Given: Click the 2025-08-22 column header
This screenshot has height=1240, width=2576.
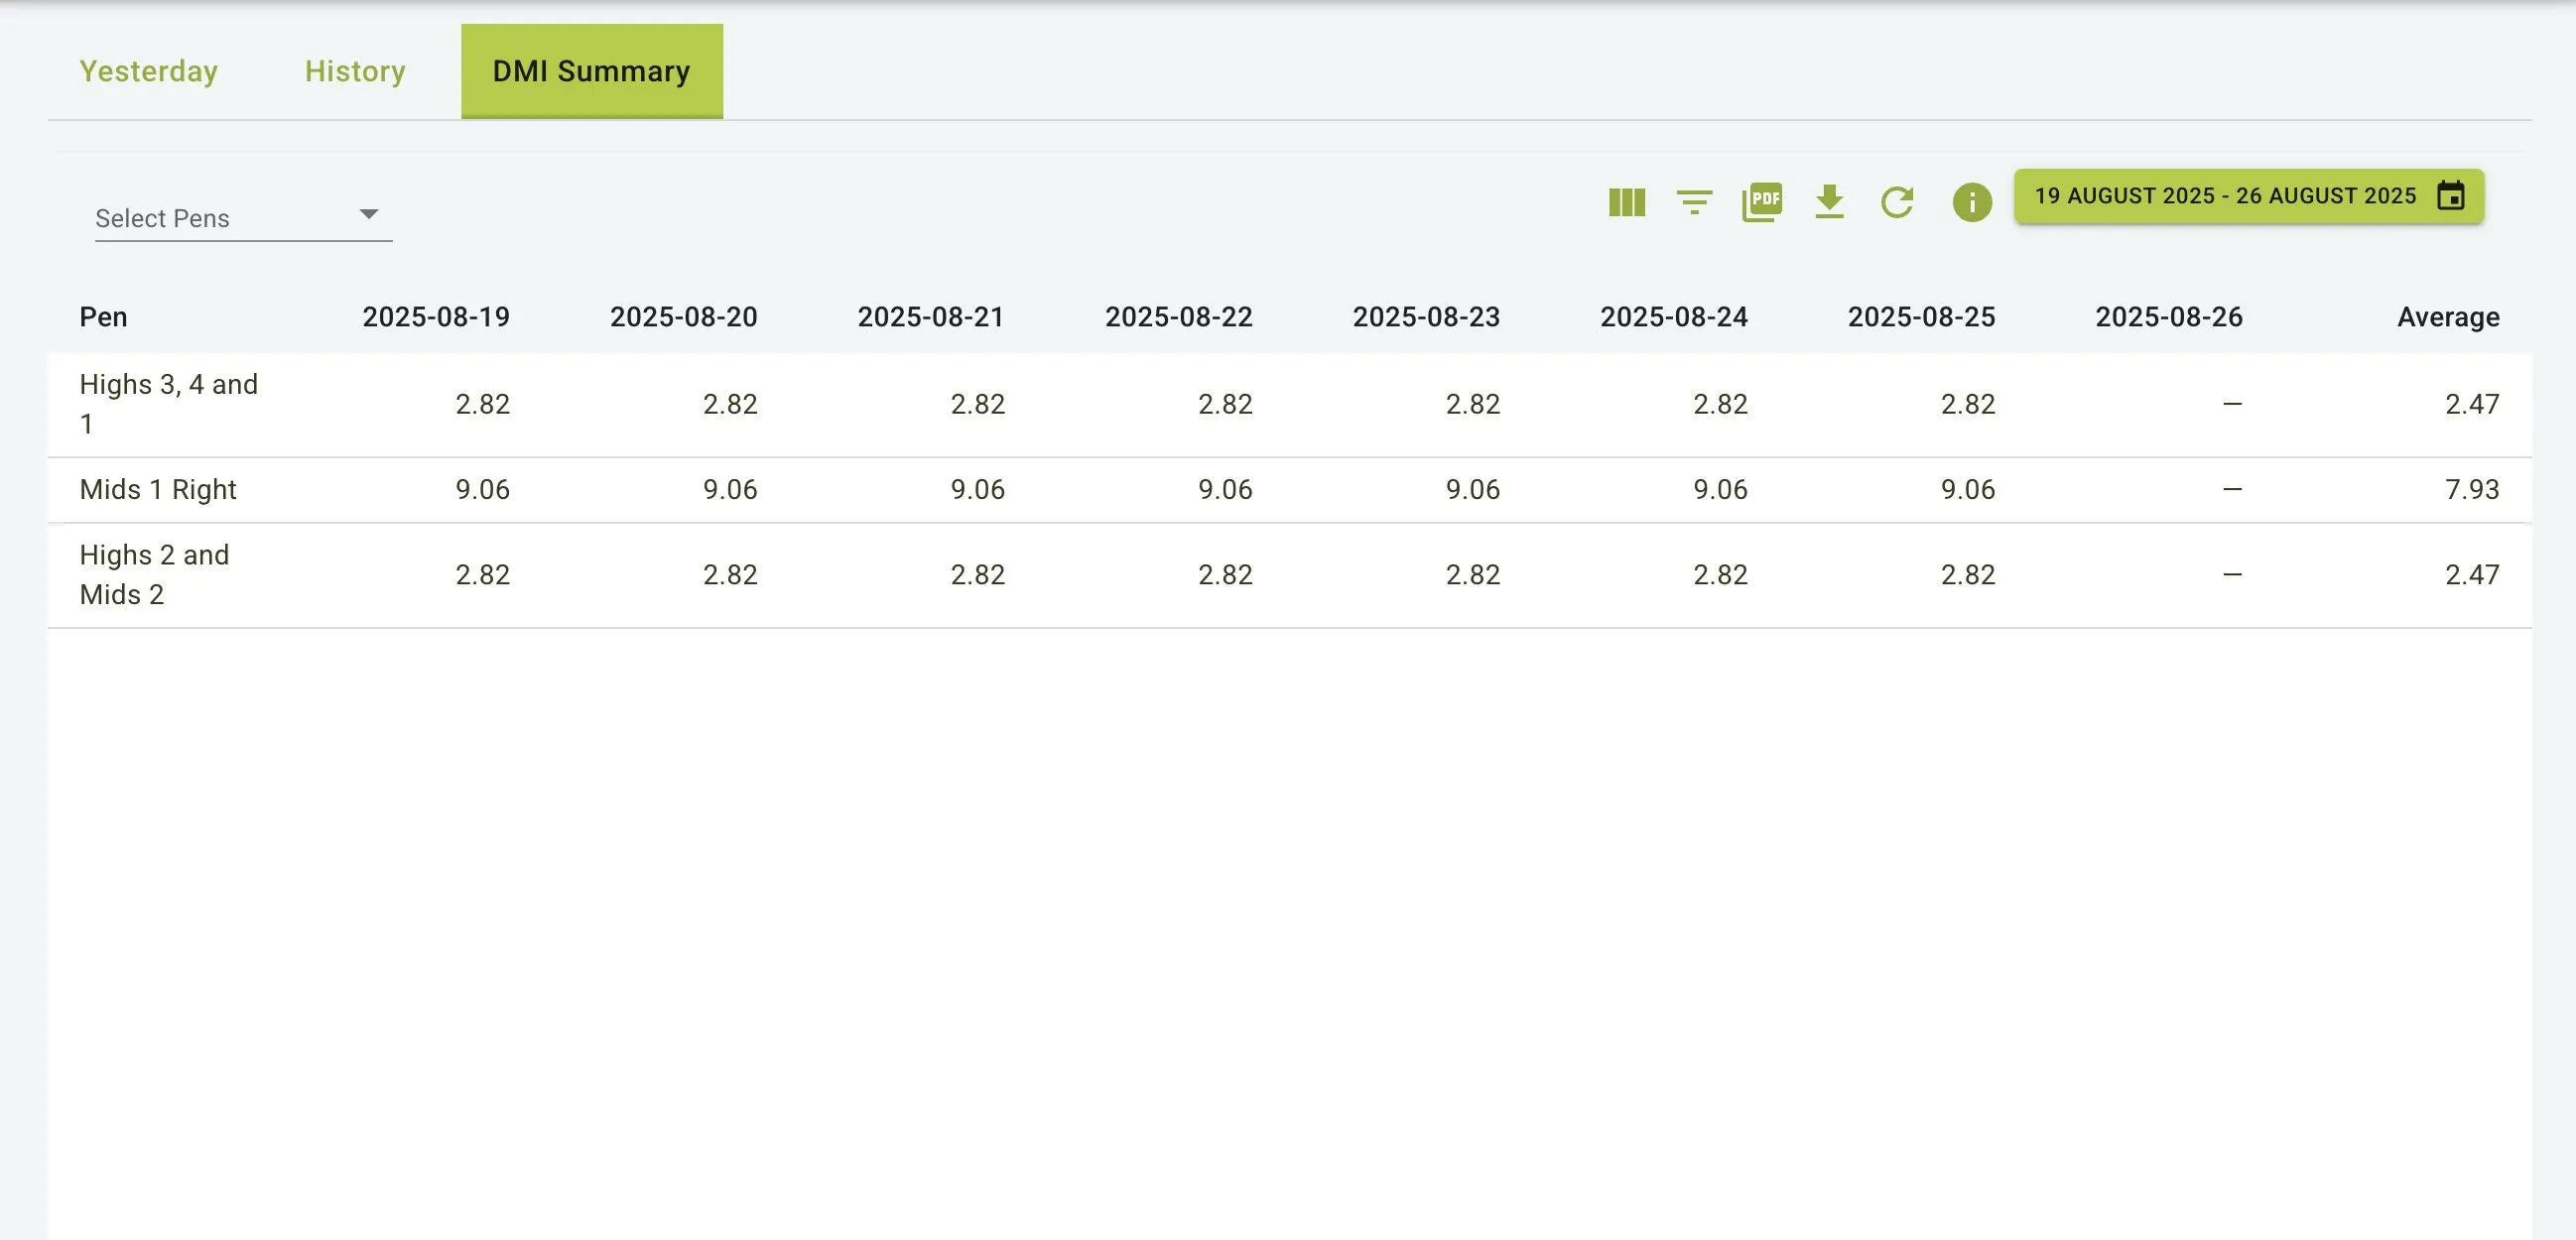Looking at the screenshot, I should pyautogui.click(x=1179, y=317).
